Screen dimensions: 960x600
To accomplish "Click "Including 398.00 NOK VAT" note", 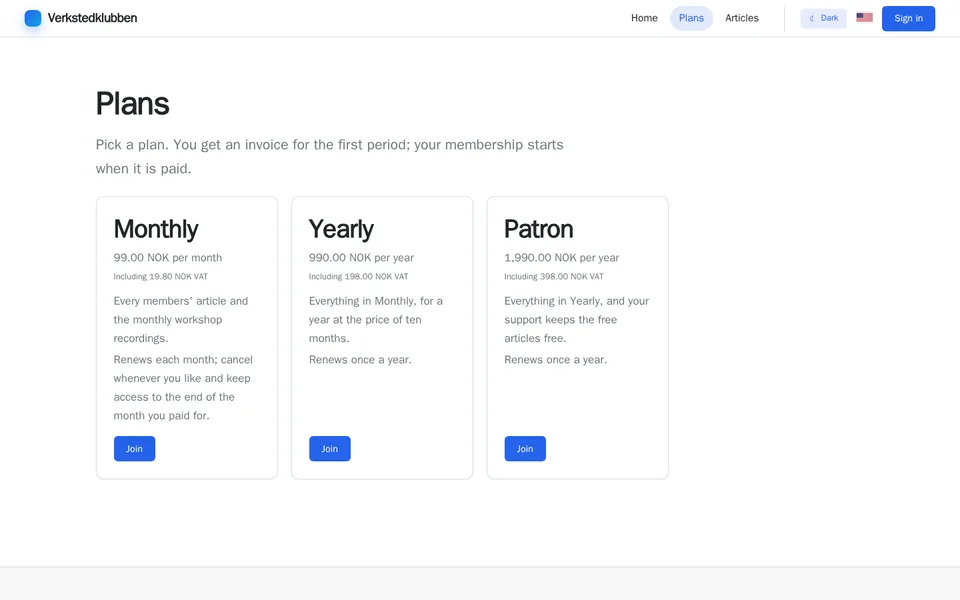I will [553, 277].
